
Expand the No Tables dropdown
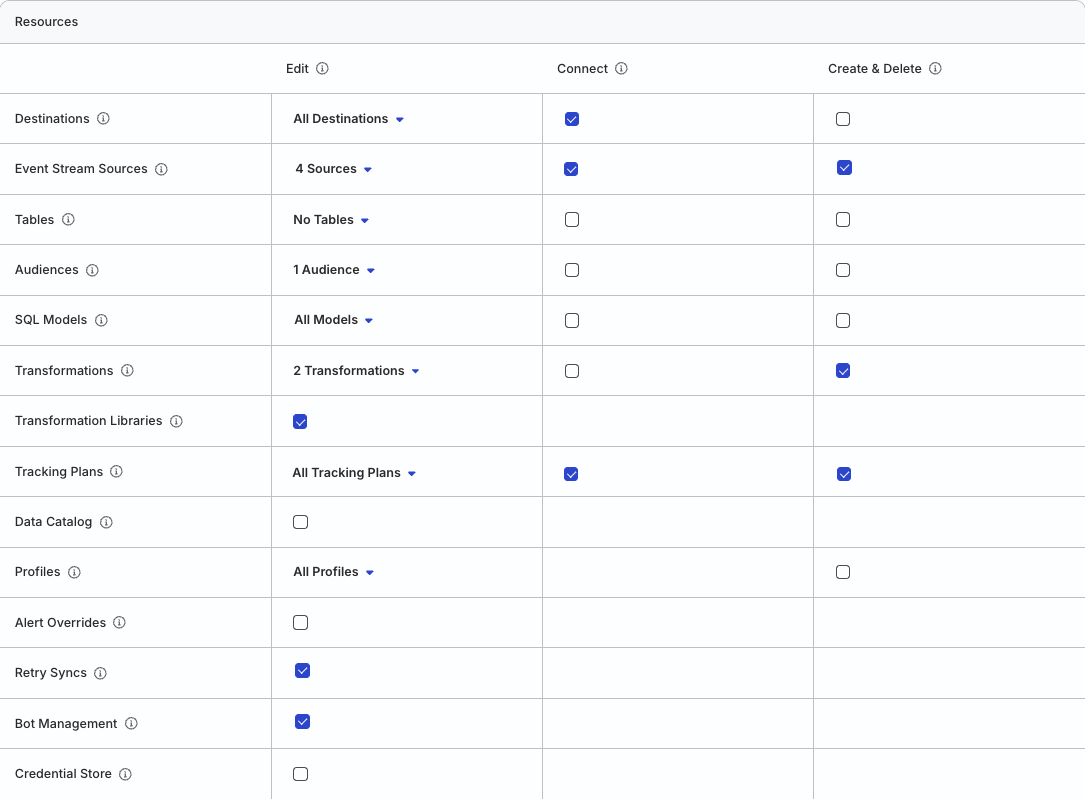[331, 220]
